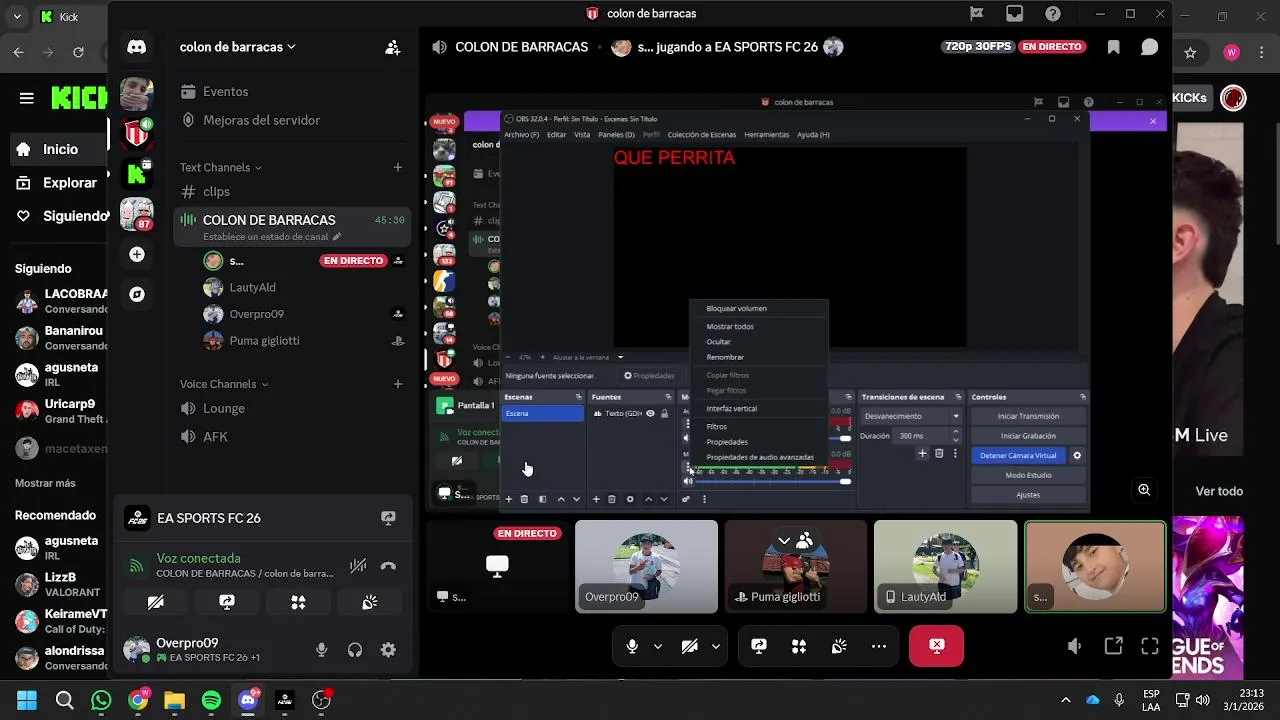Screen dimensions: 1280x720
Task: Open the clips text channel
Action: click(292, 191)
